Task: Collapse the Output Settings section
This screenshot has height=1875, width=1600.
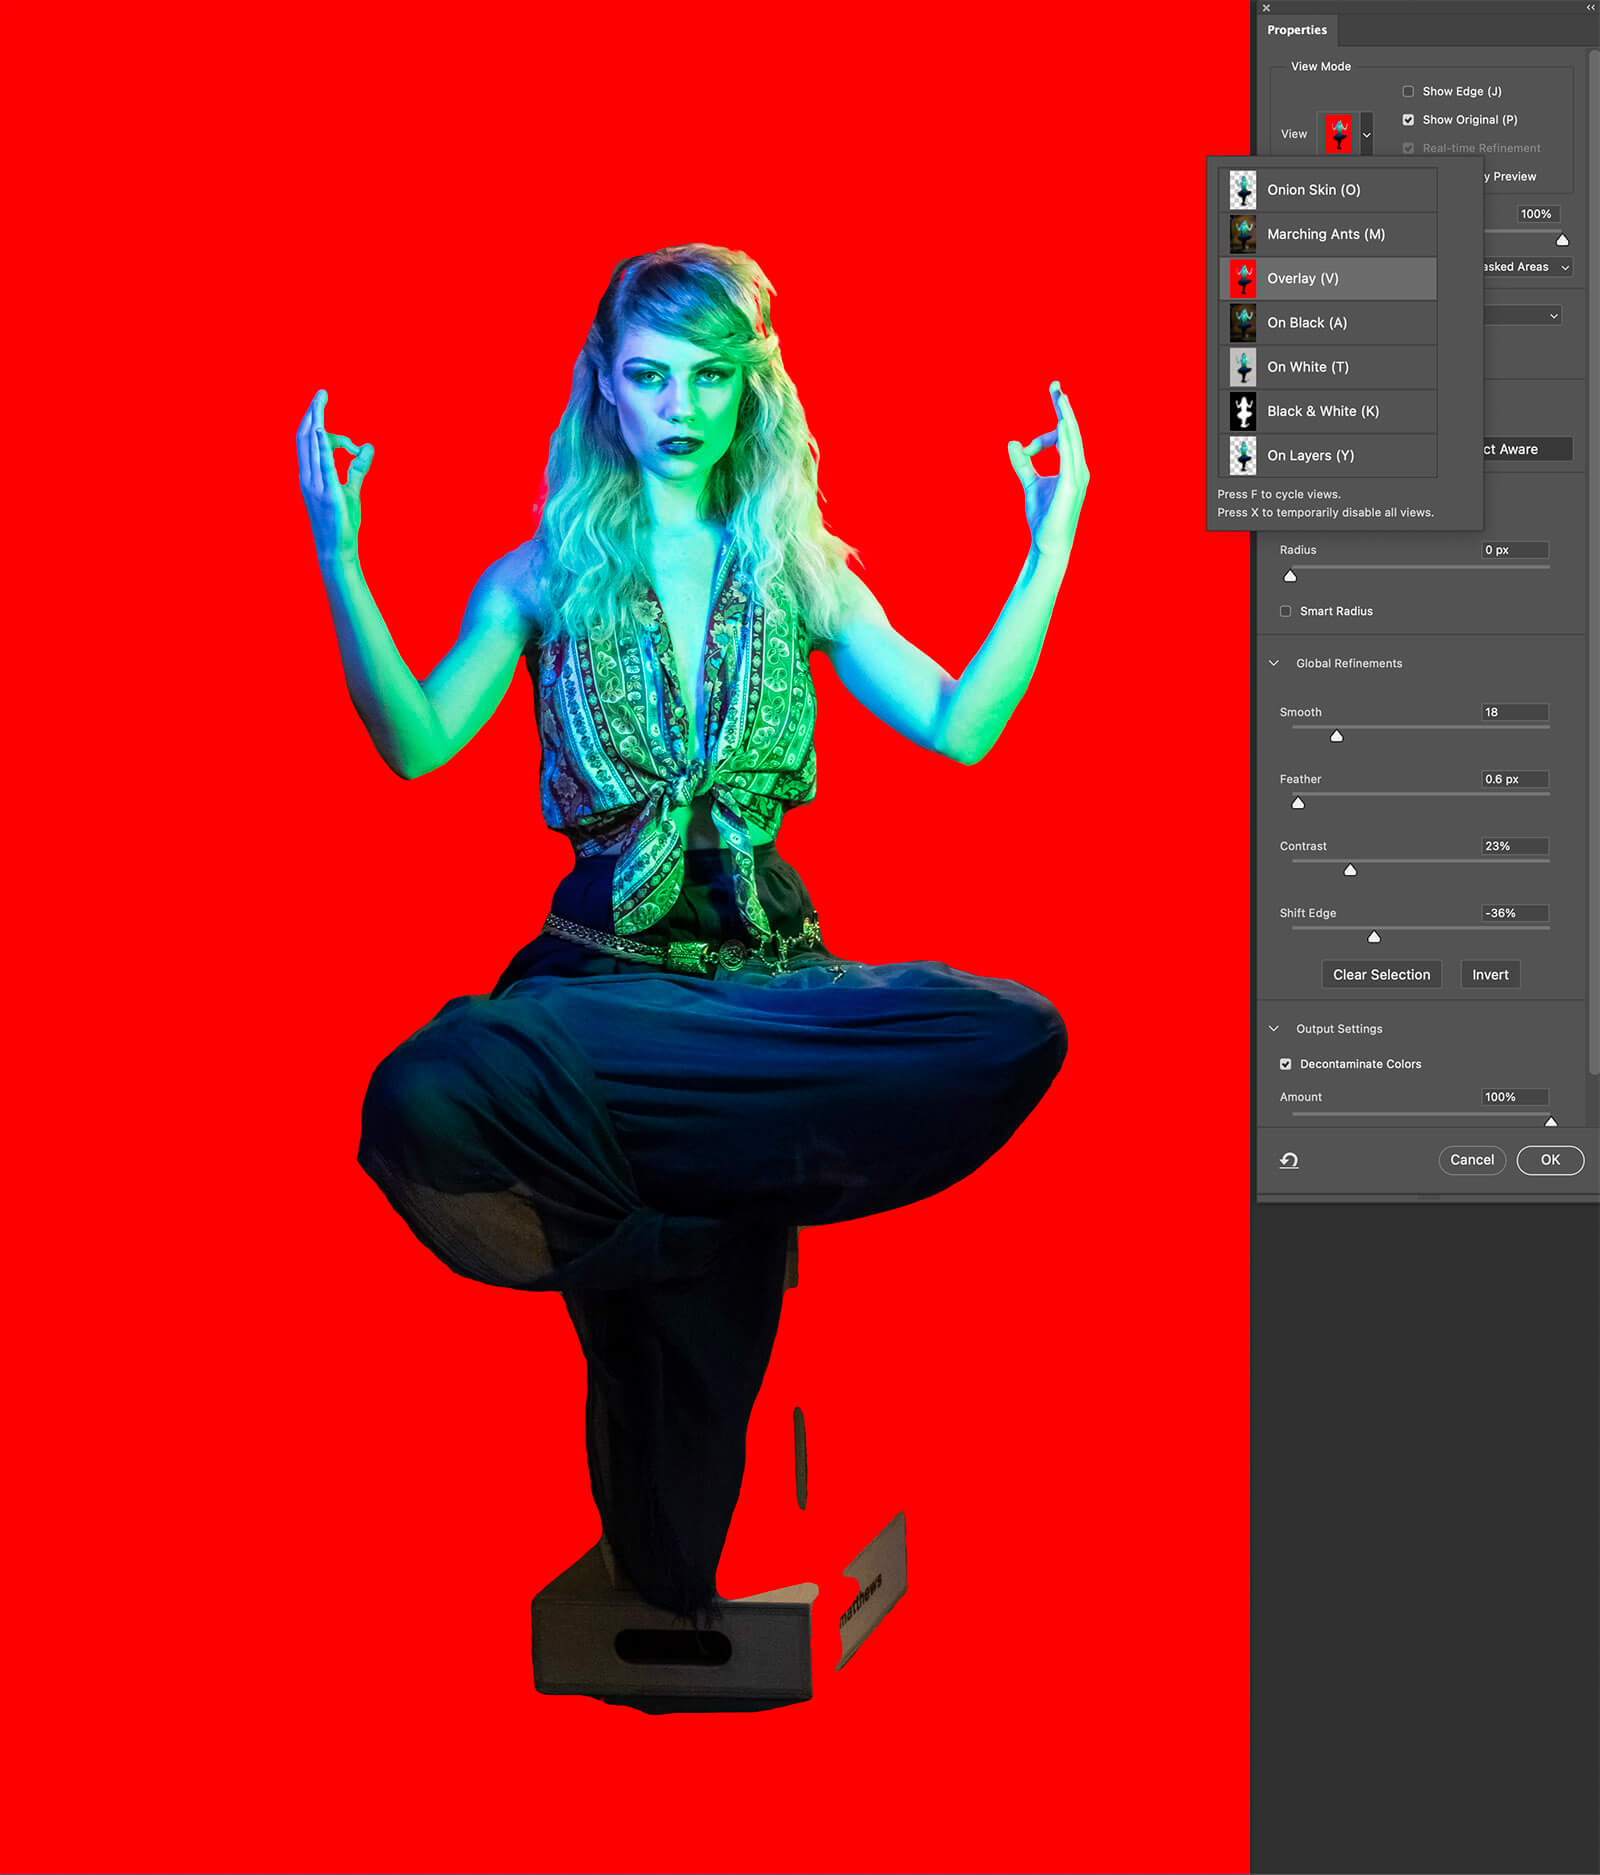Action: tap(1274, 1028)
